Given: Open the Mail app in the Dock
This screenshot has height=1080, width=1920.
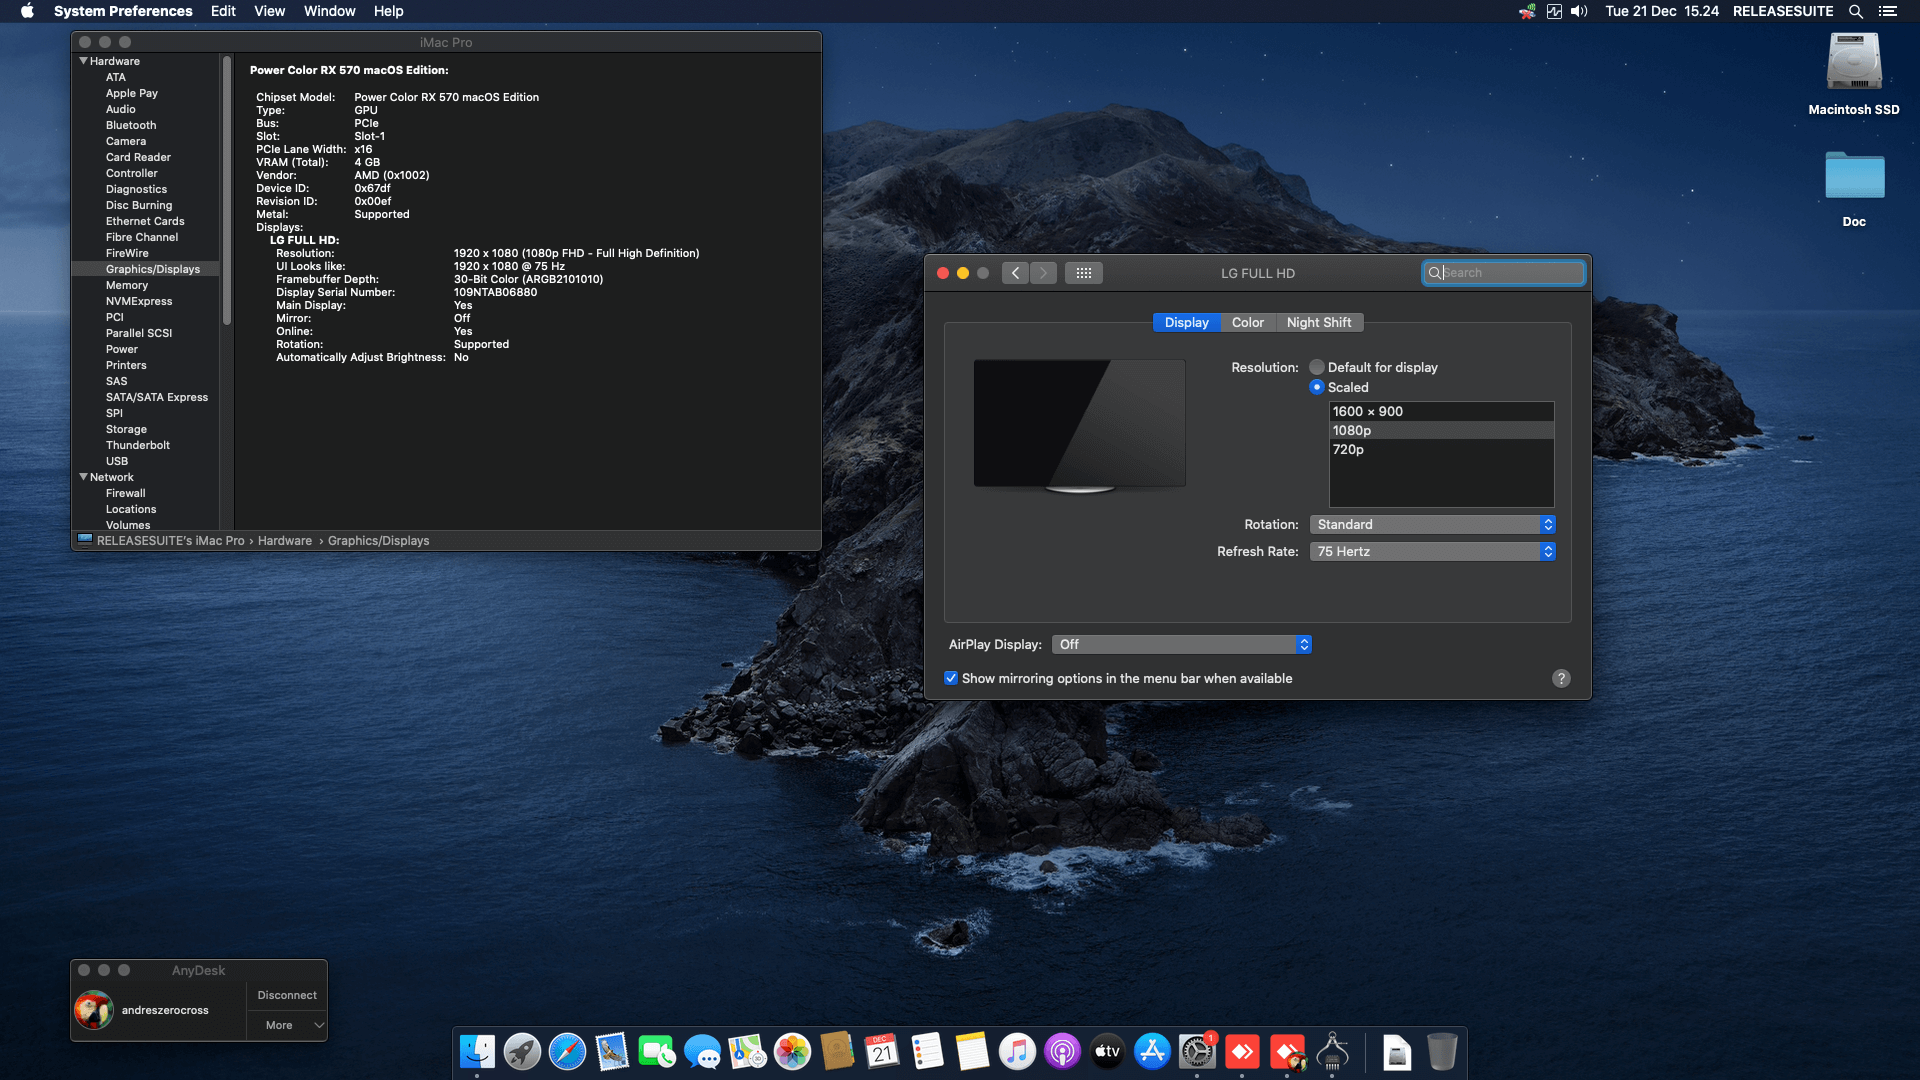Looking at the screenshot, I should click(x=612, y=1052).
